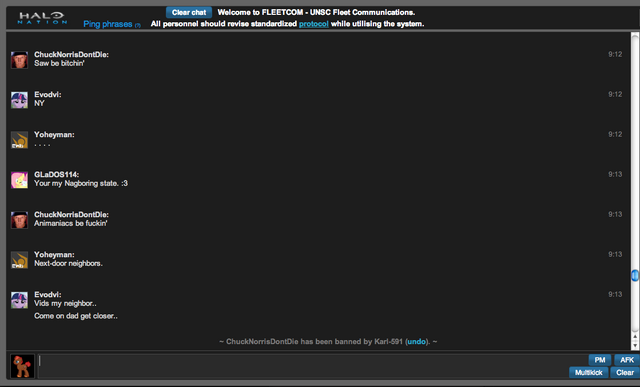Click the 'Saw be bitchin'' message text
This screenshot has width=640, height=387.
[x=59, y=63]
